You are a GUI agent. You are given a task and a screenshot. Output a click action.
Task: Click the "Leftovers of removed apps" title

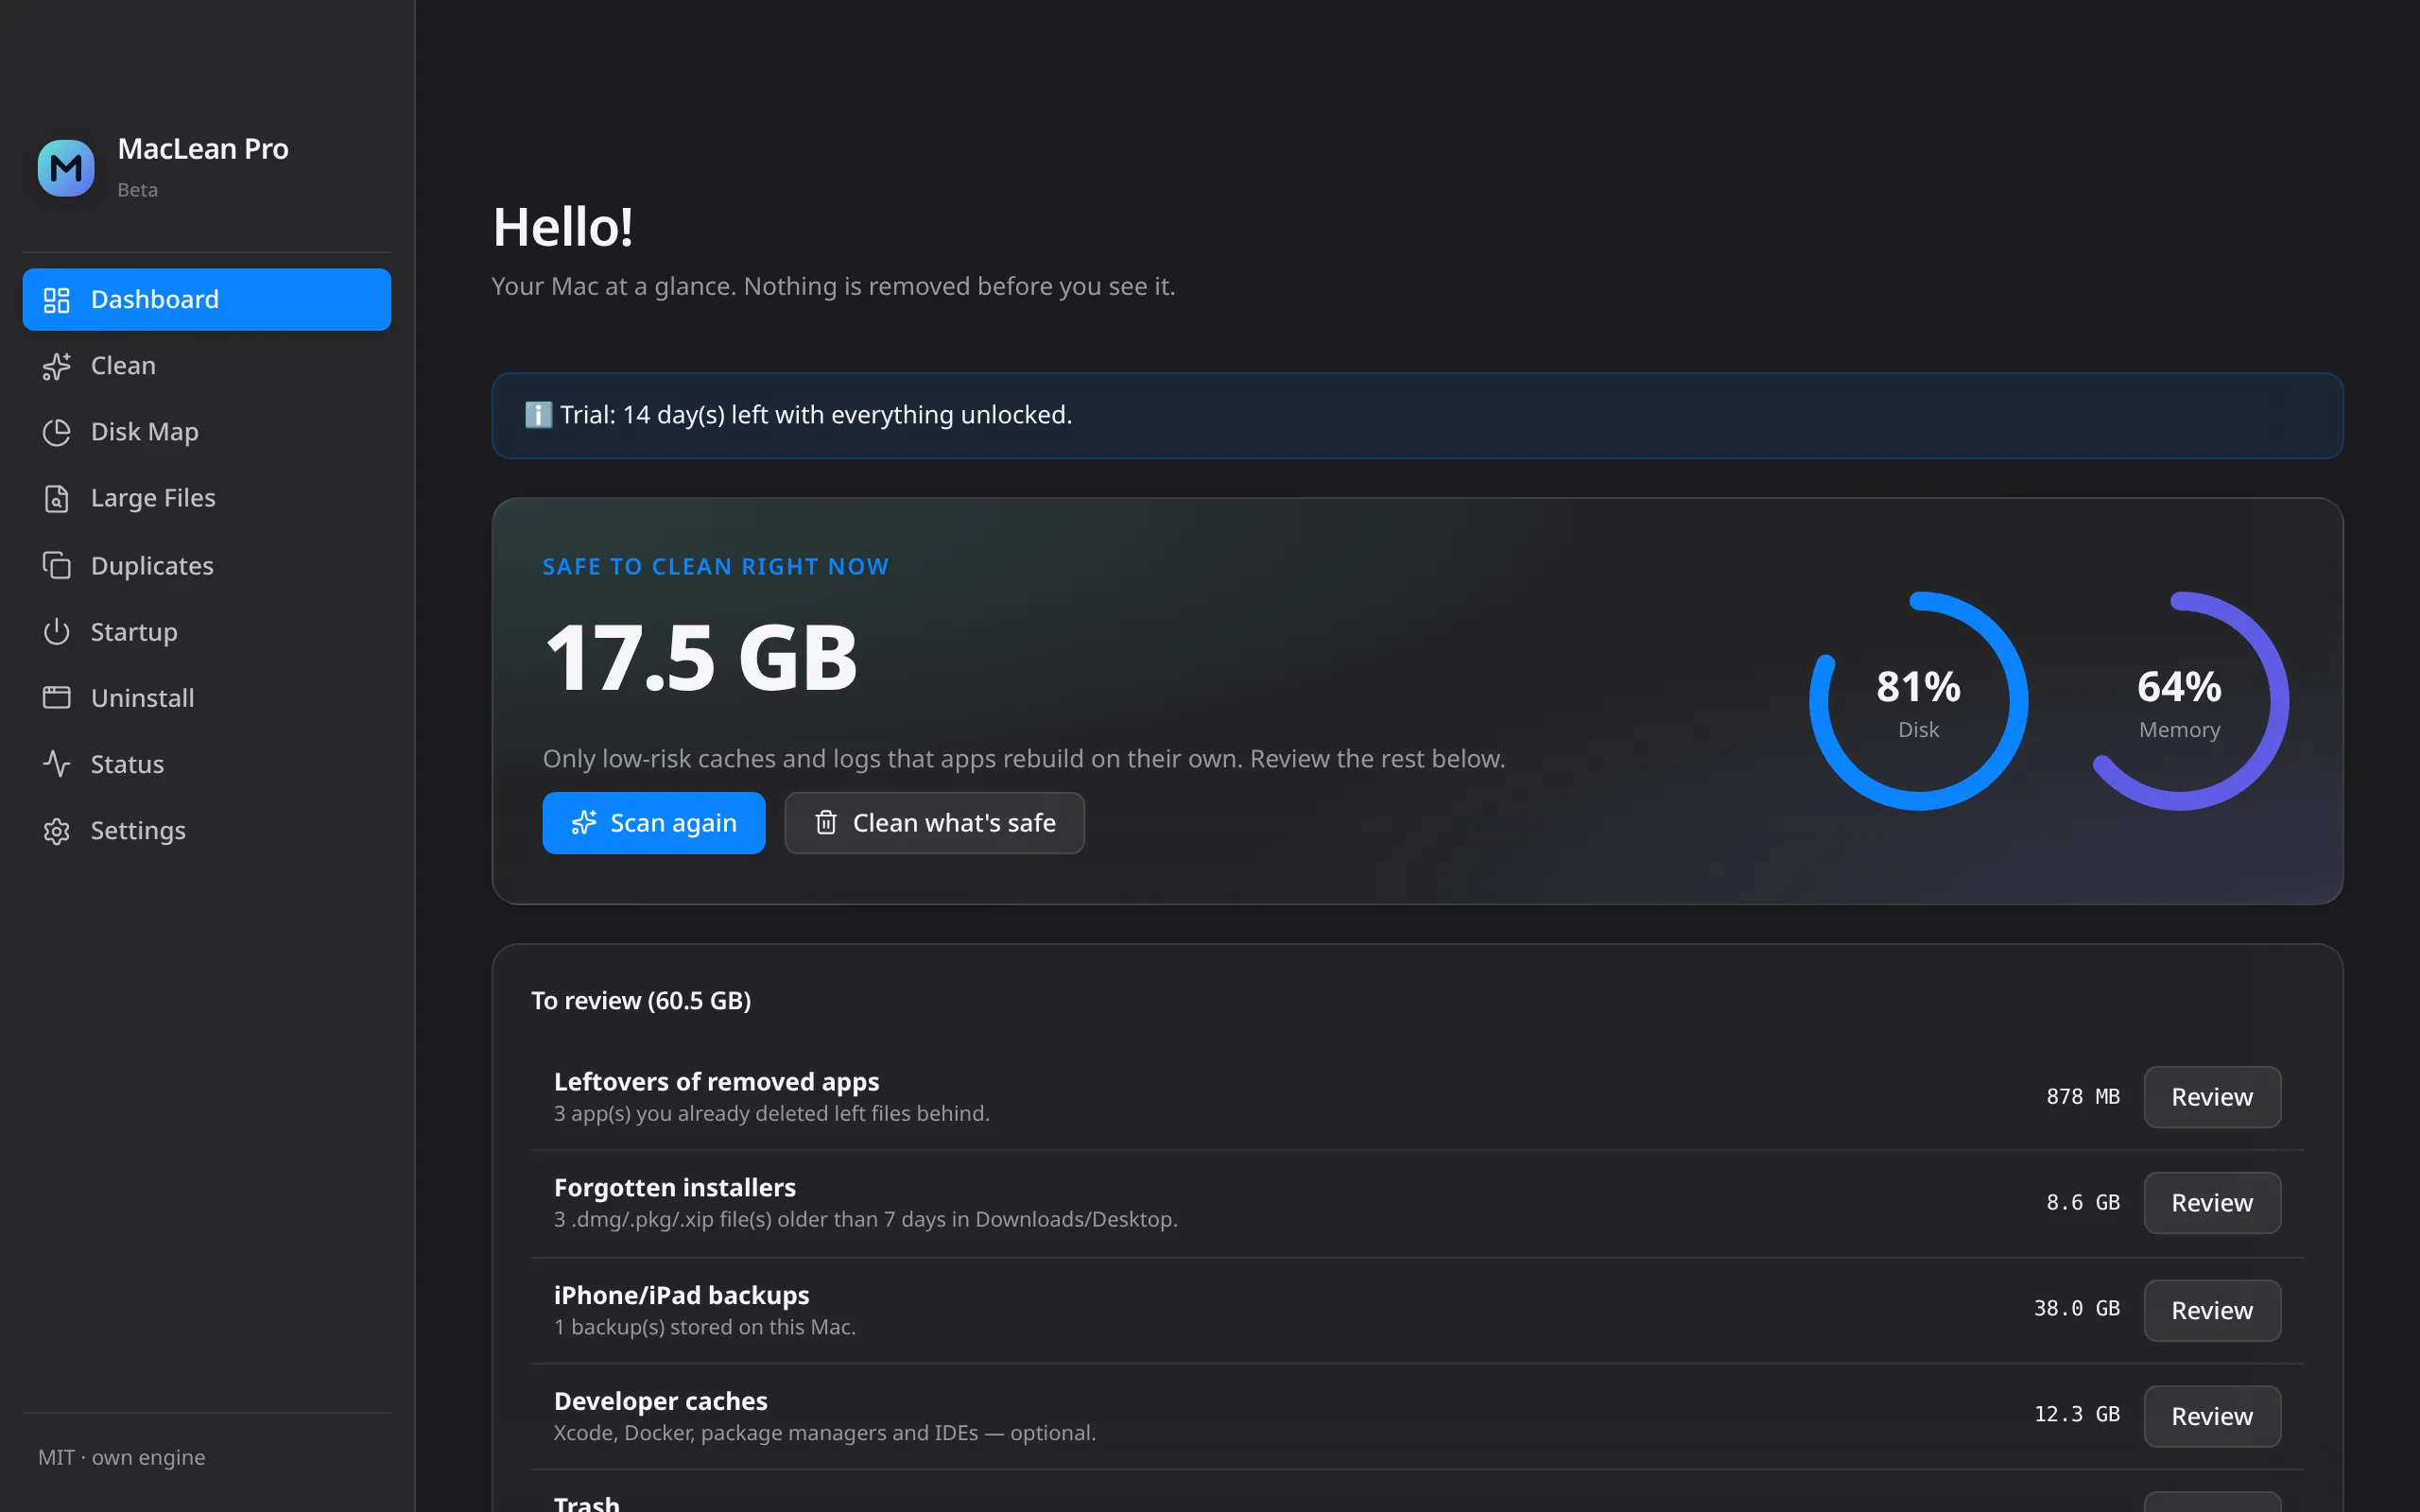[x=717, y=1082]
